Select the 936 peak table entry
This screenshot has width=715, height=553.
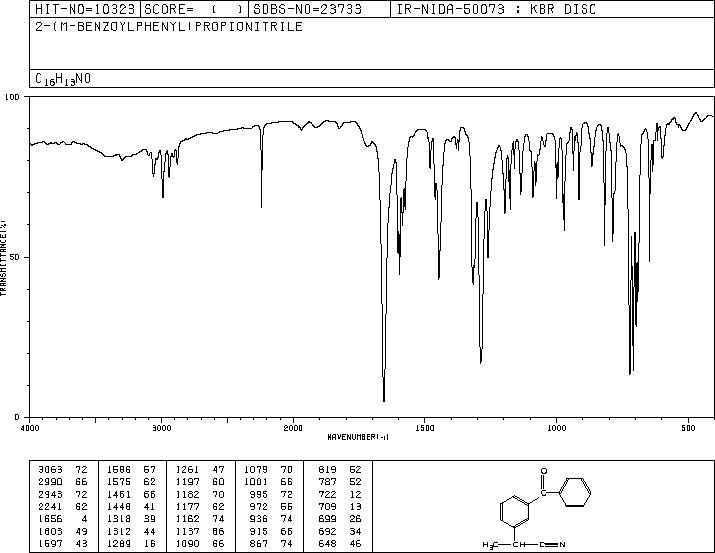(259, 519)
